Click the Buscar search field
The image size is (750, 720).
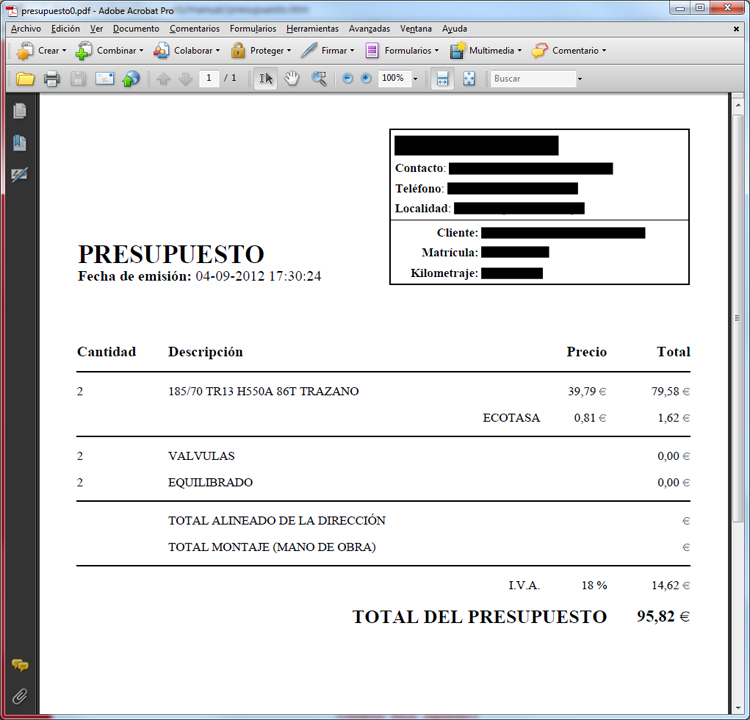pyautogui.click(x=533, y=78)
